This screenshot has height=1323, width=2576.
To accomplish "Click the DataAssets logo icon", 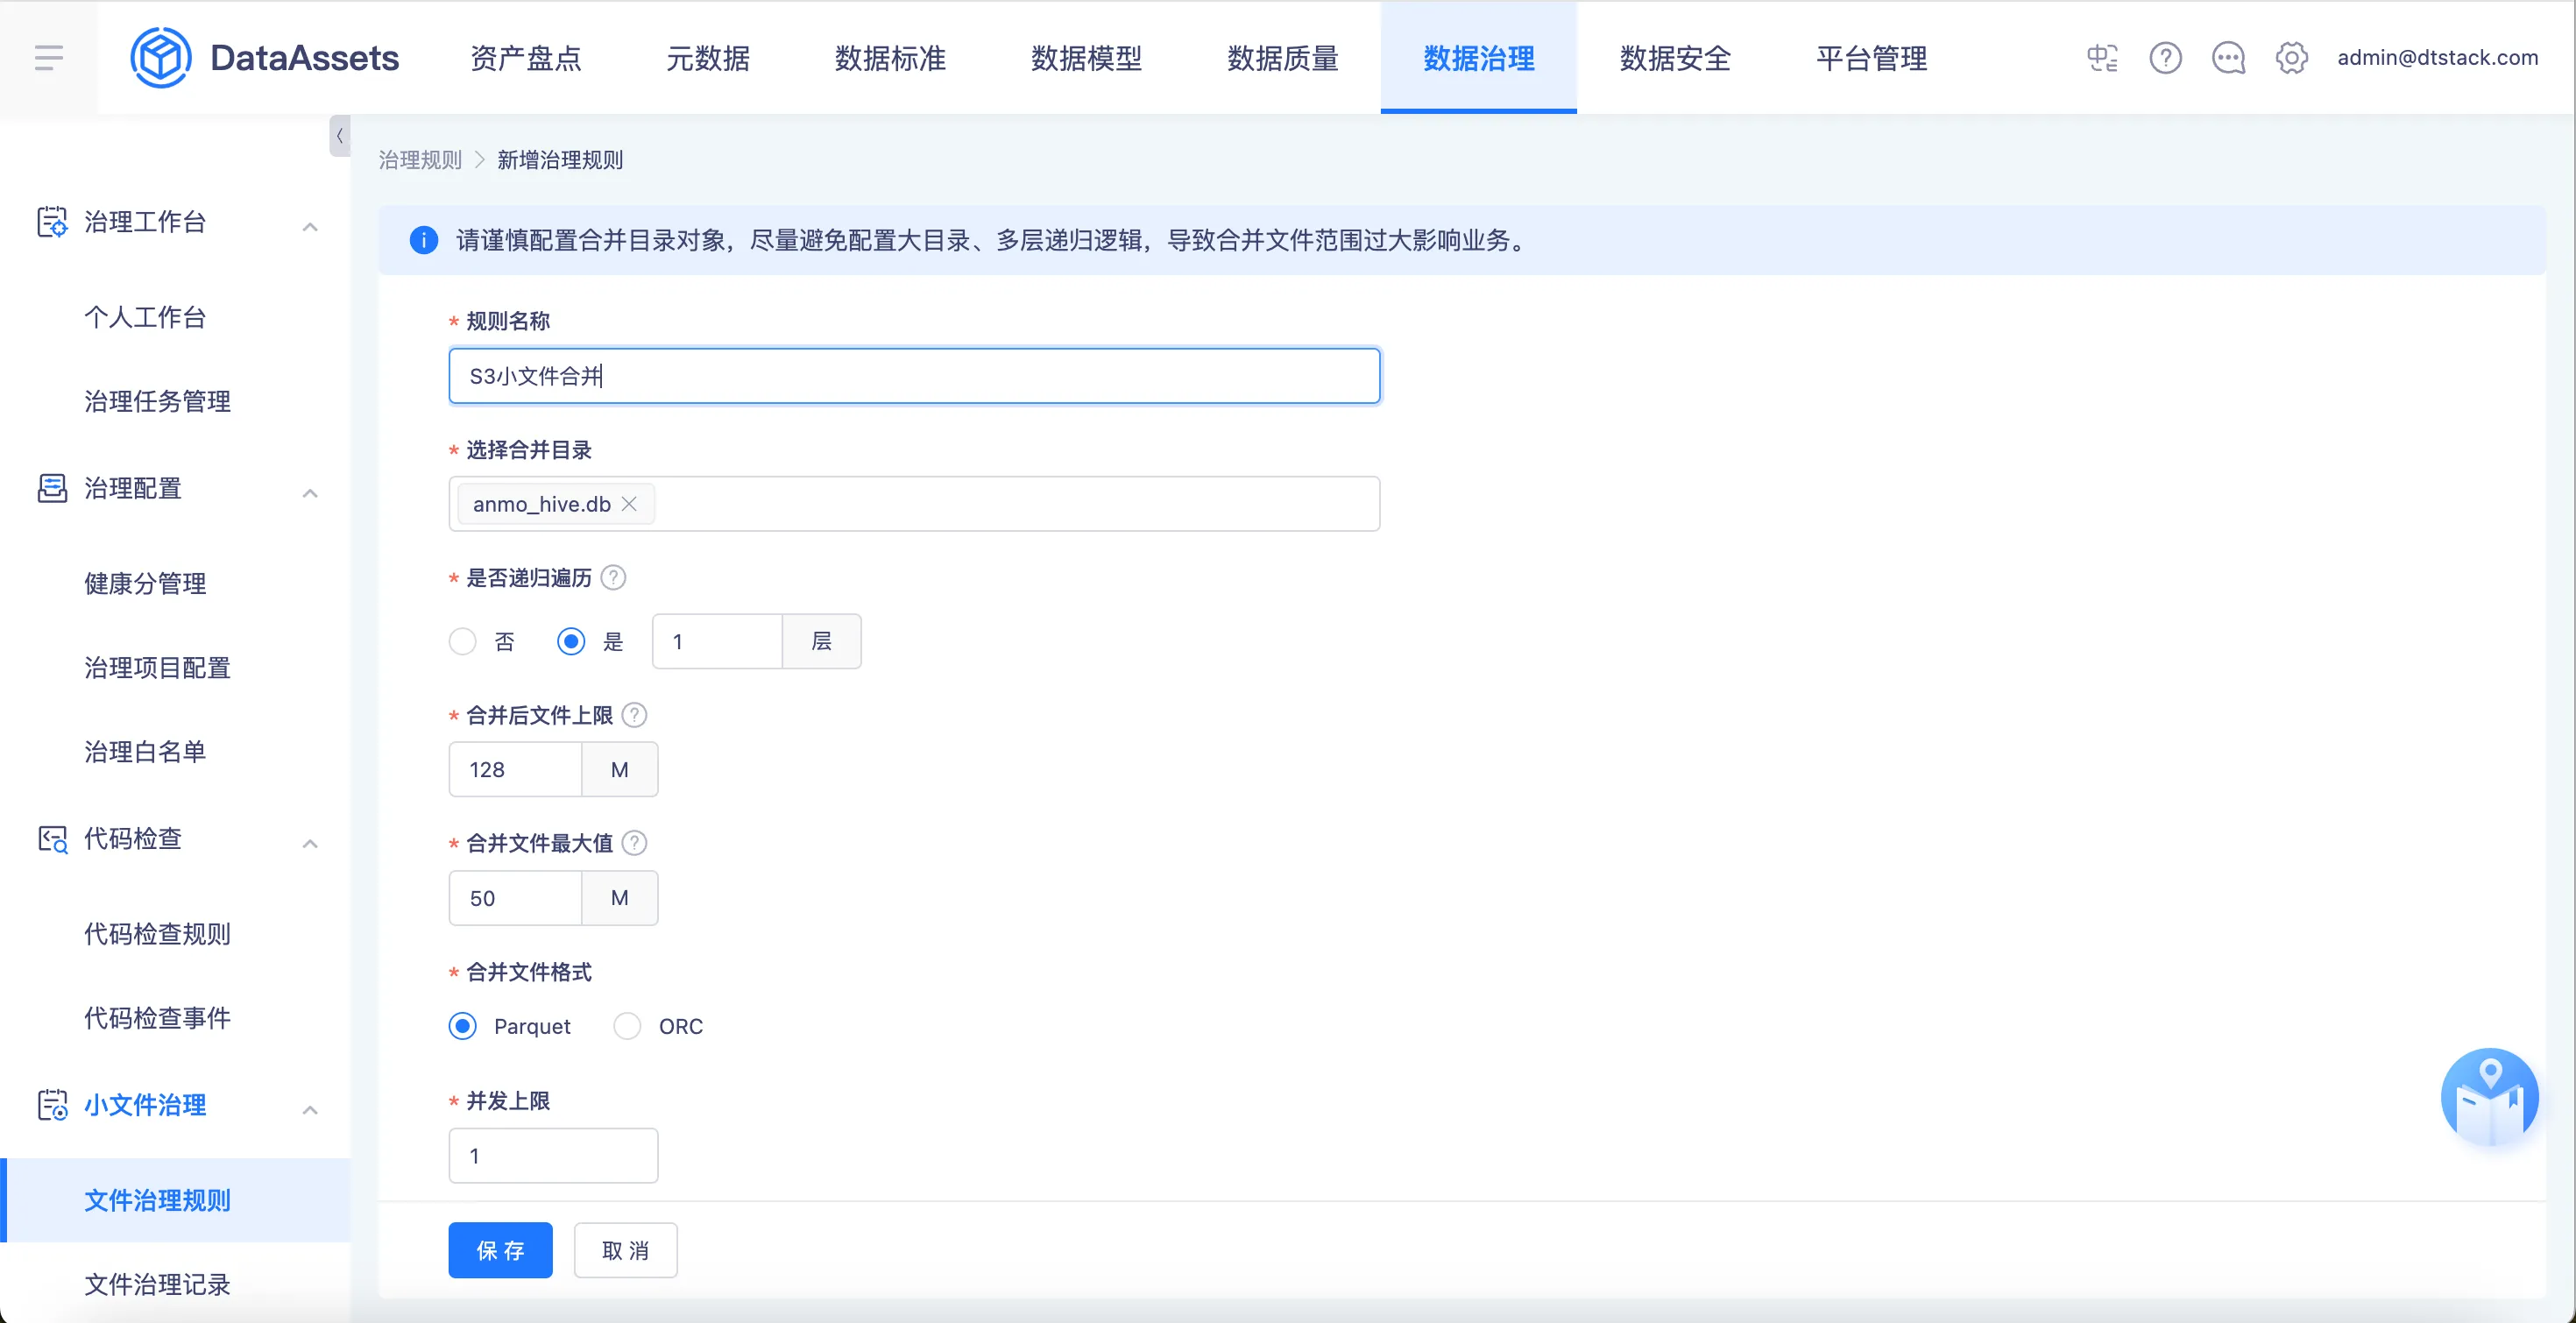I will (x=160, y=58).
